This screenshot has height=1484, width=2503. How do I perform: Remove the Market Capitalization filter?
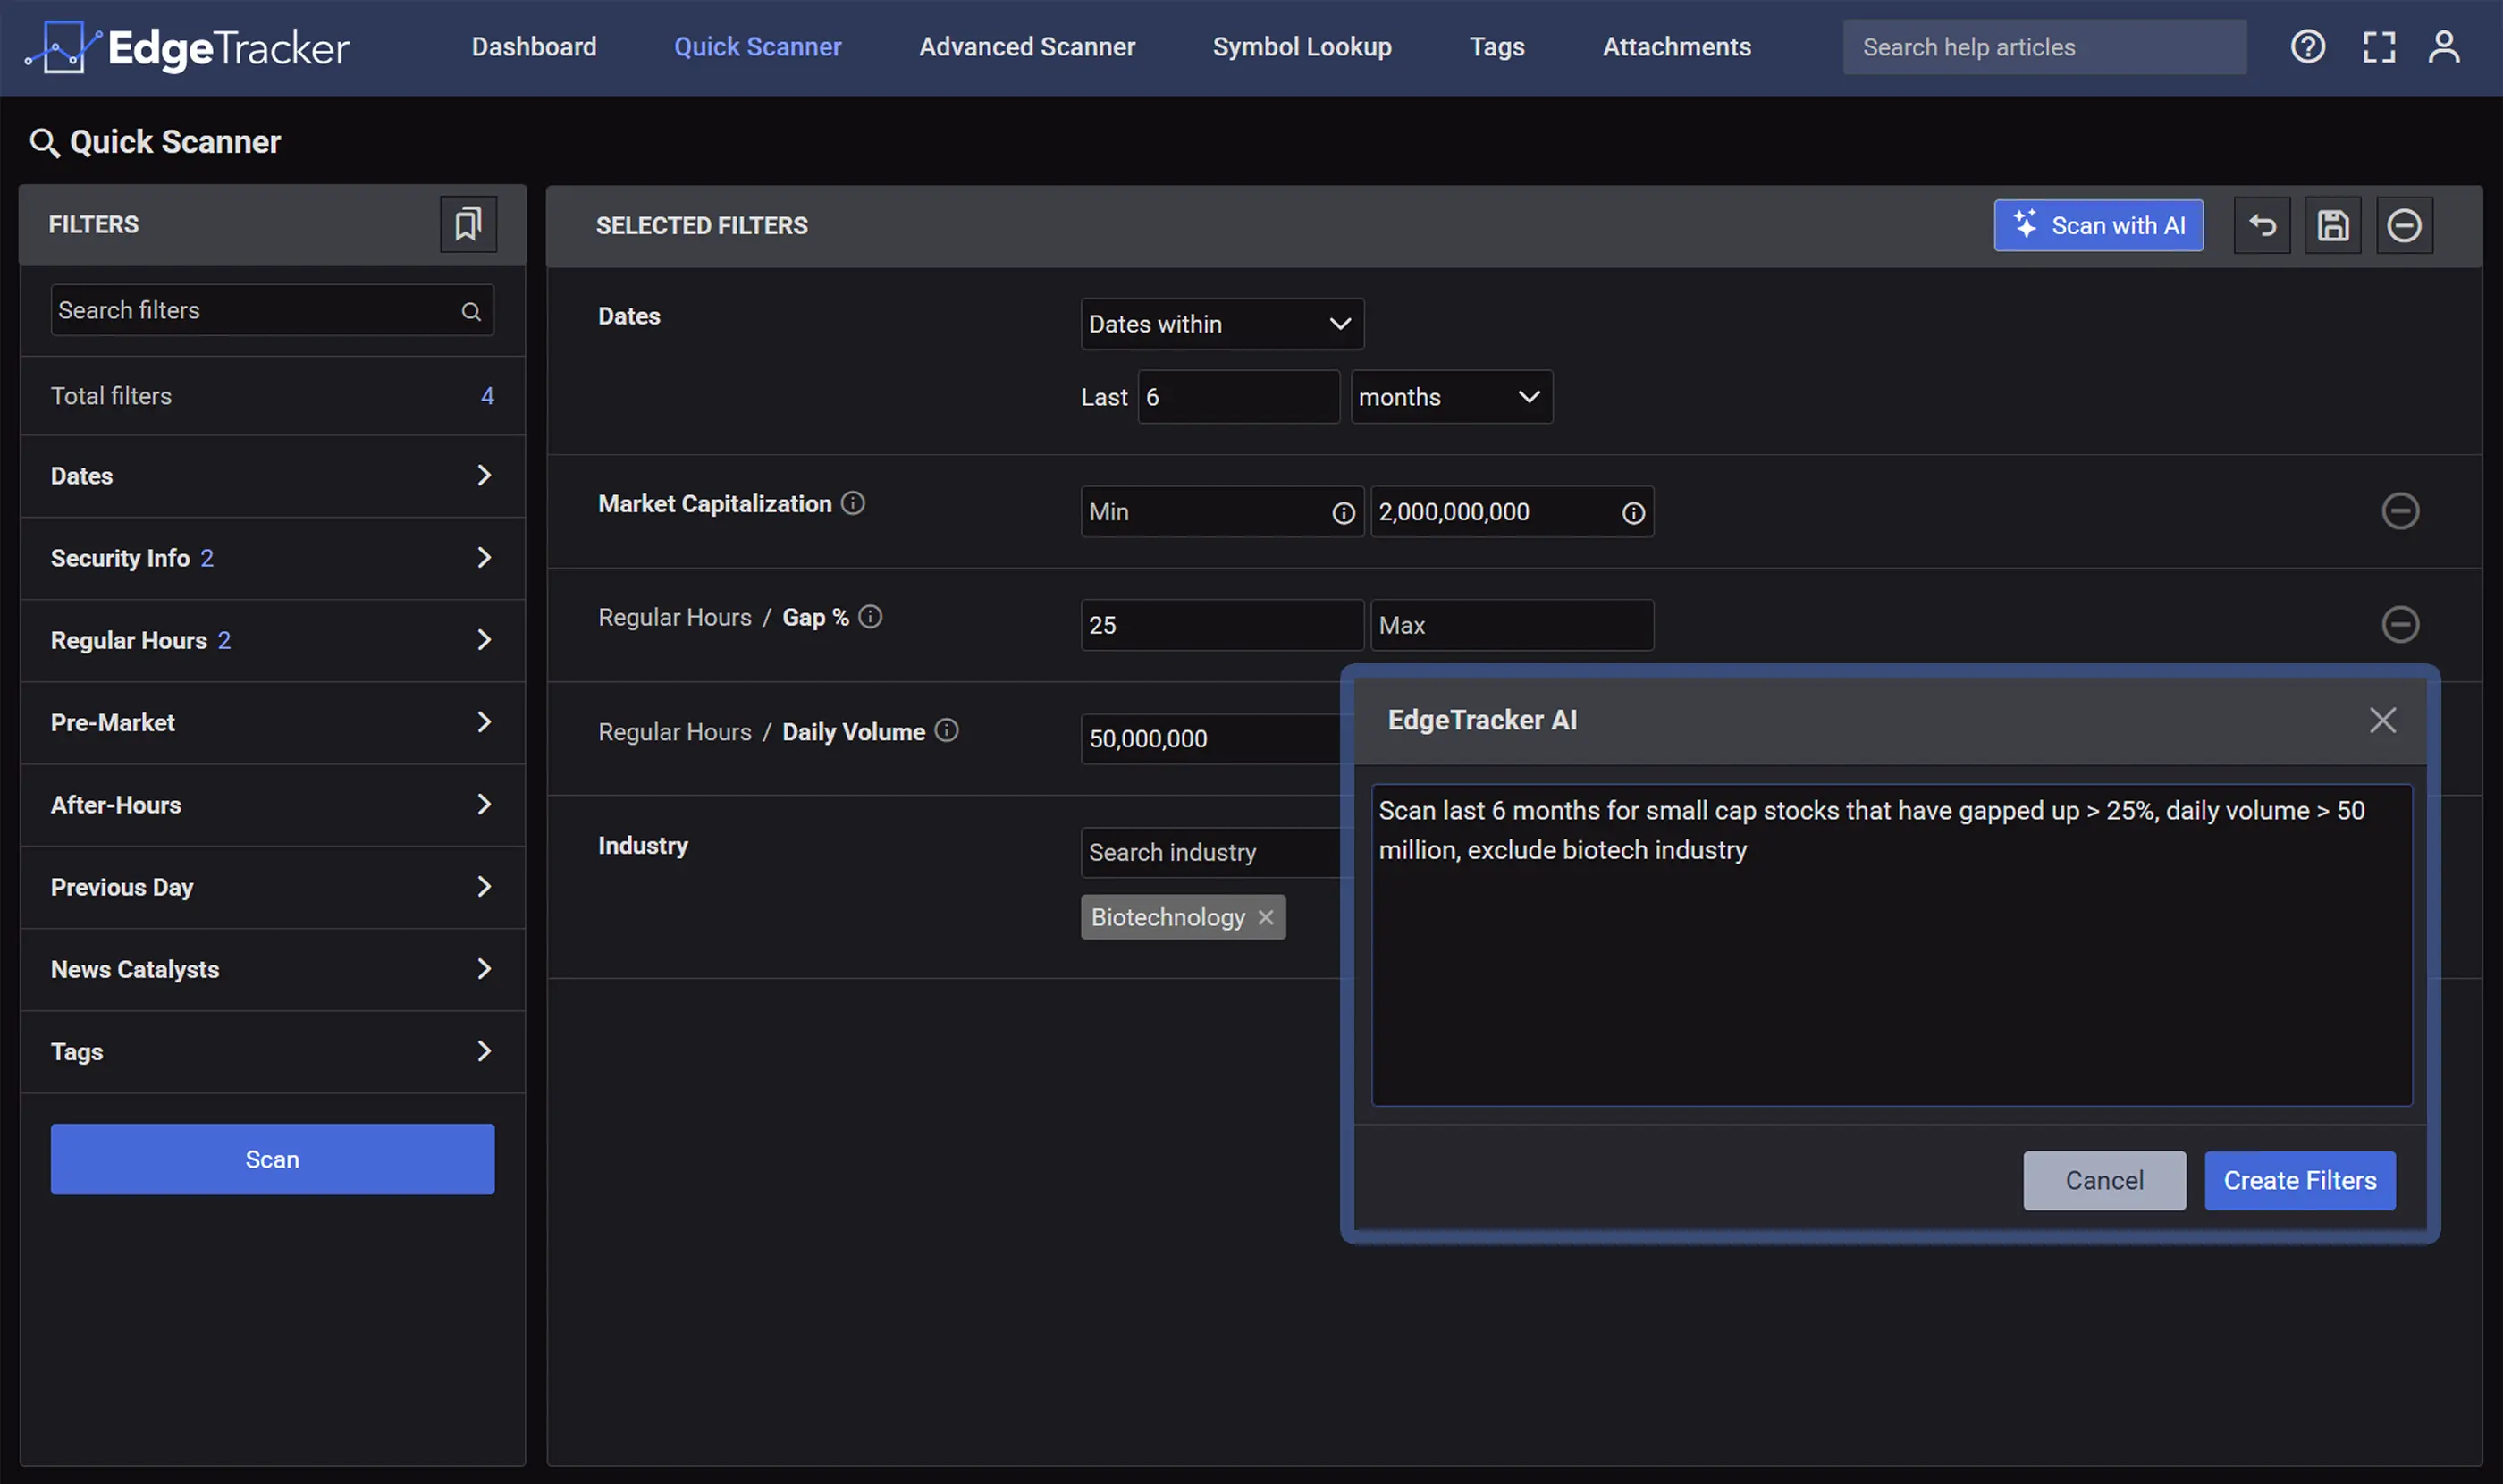(2399, 511)
